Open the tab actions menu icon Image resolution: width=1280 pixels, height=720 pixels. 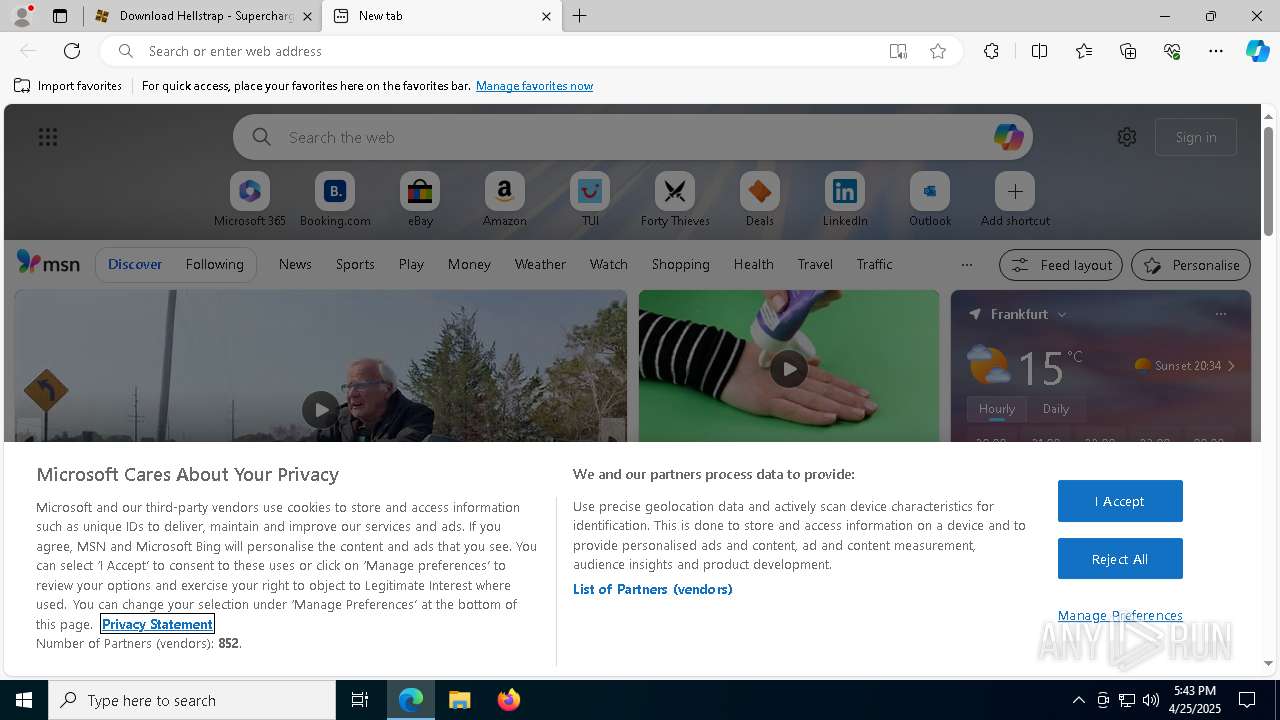[x=60, y=16]
